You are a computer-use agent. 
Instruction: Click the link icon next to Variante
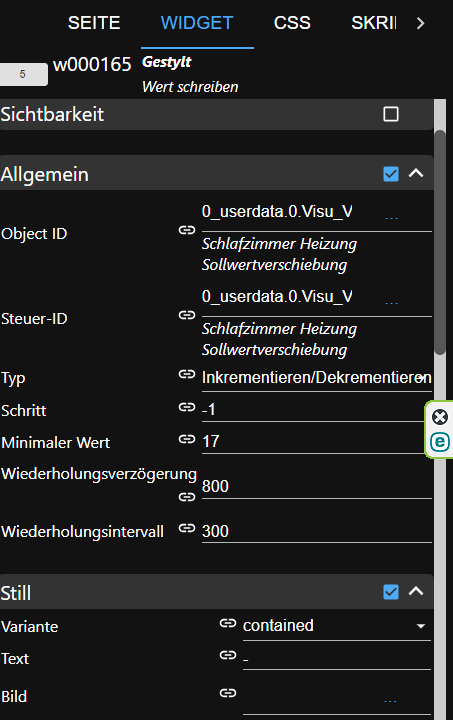click(228, 623)
